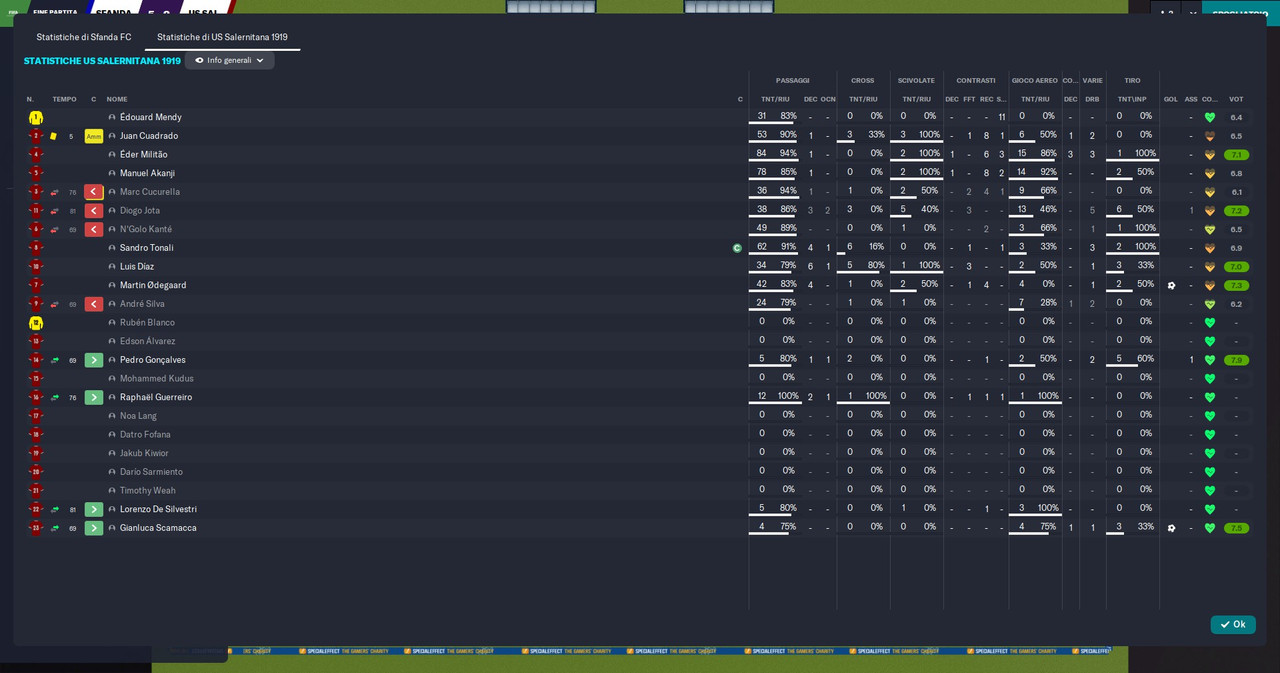The height and width of the screenshot is (673, 1280).
Task: Click the 7.9 rating badge for Pedro Gonçalves
Action: (1236, 360)
